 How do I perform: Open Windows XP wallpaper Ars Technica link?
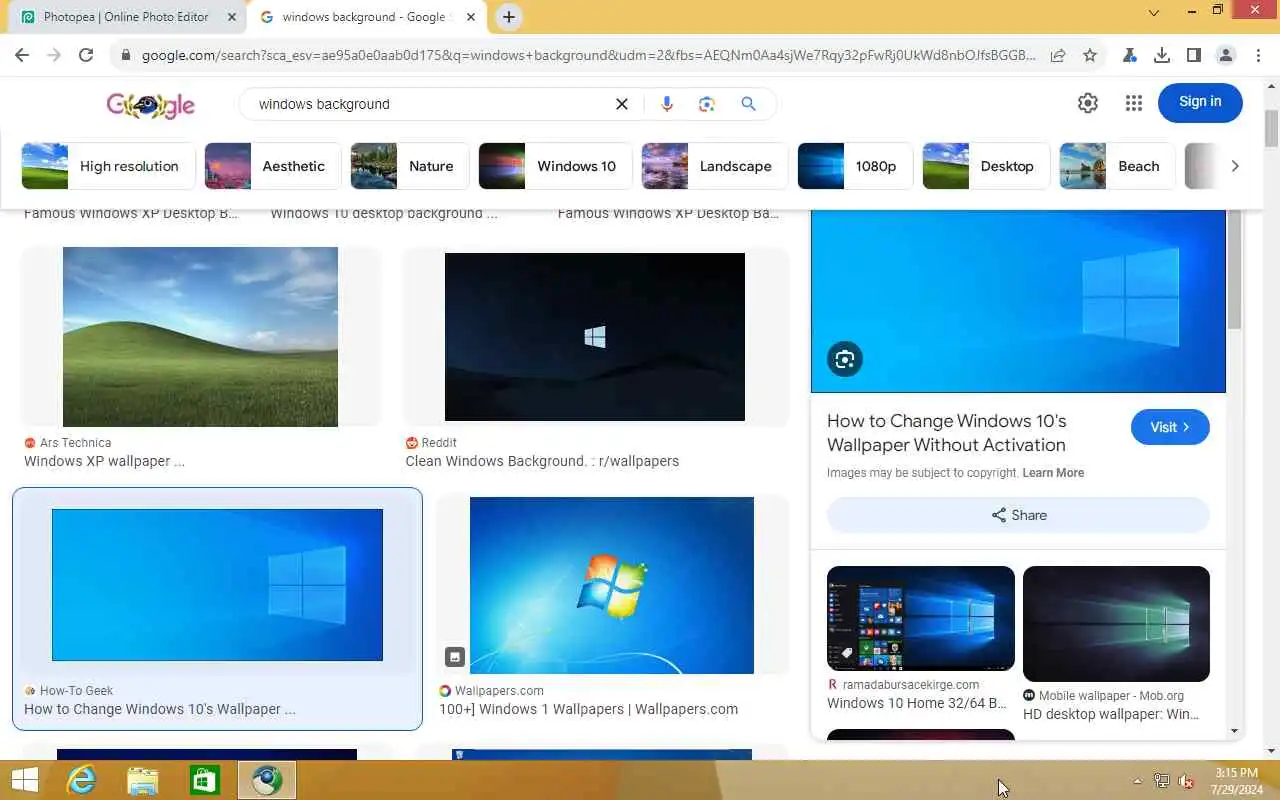(104, 461)
